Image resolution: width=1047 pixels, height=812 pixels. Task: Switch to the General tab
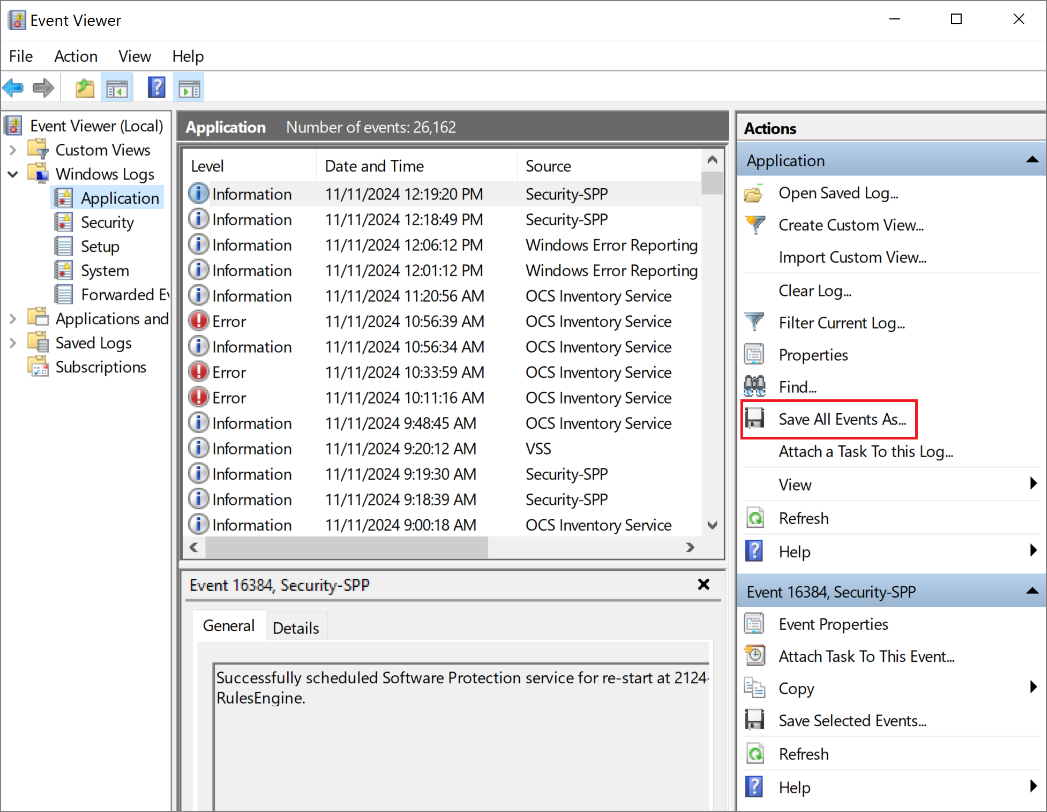pos(228,626)
